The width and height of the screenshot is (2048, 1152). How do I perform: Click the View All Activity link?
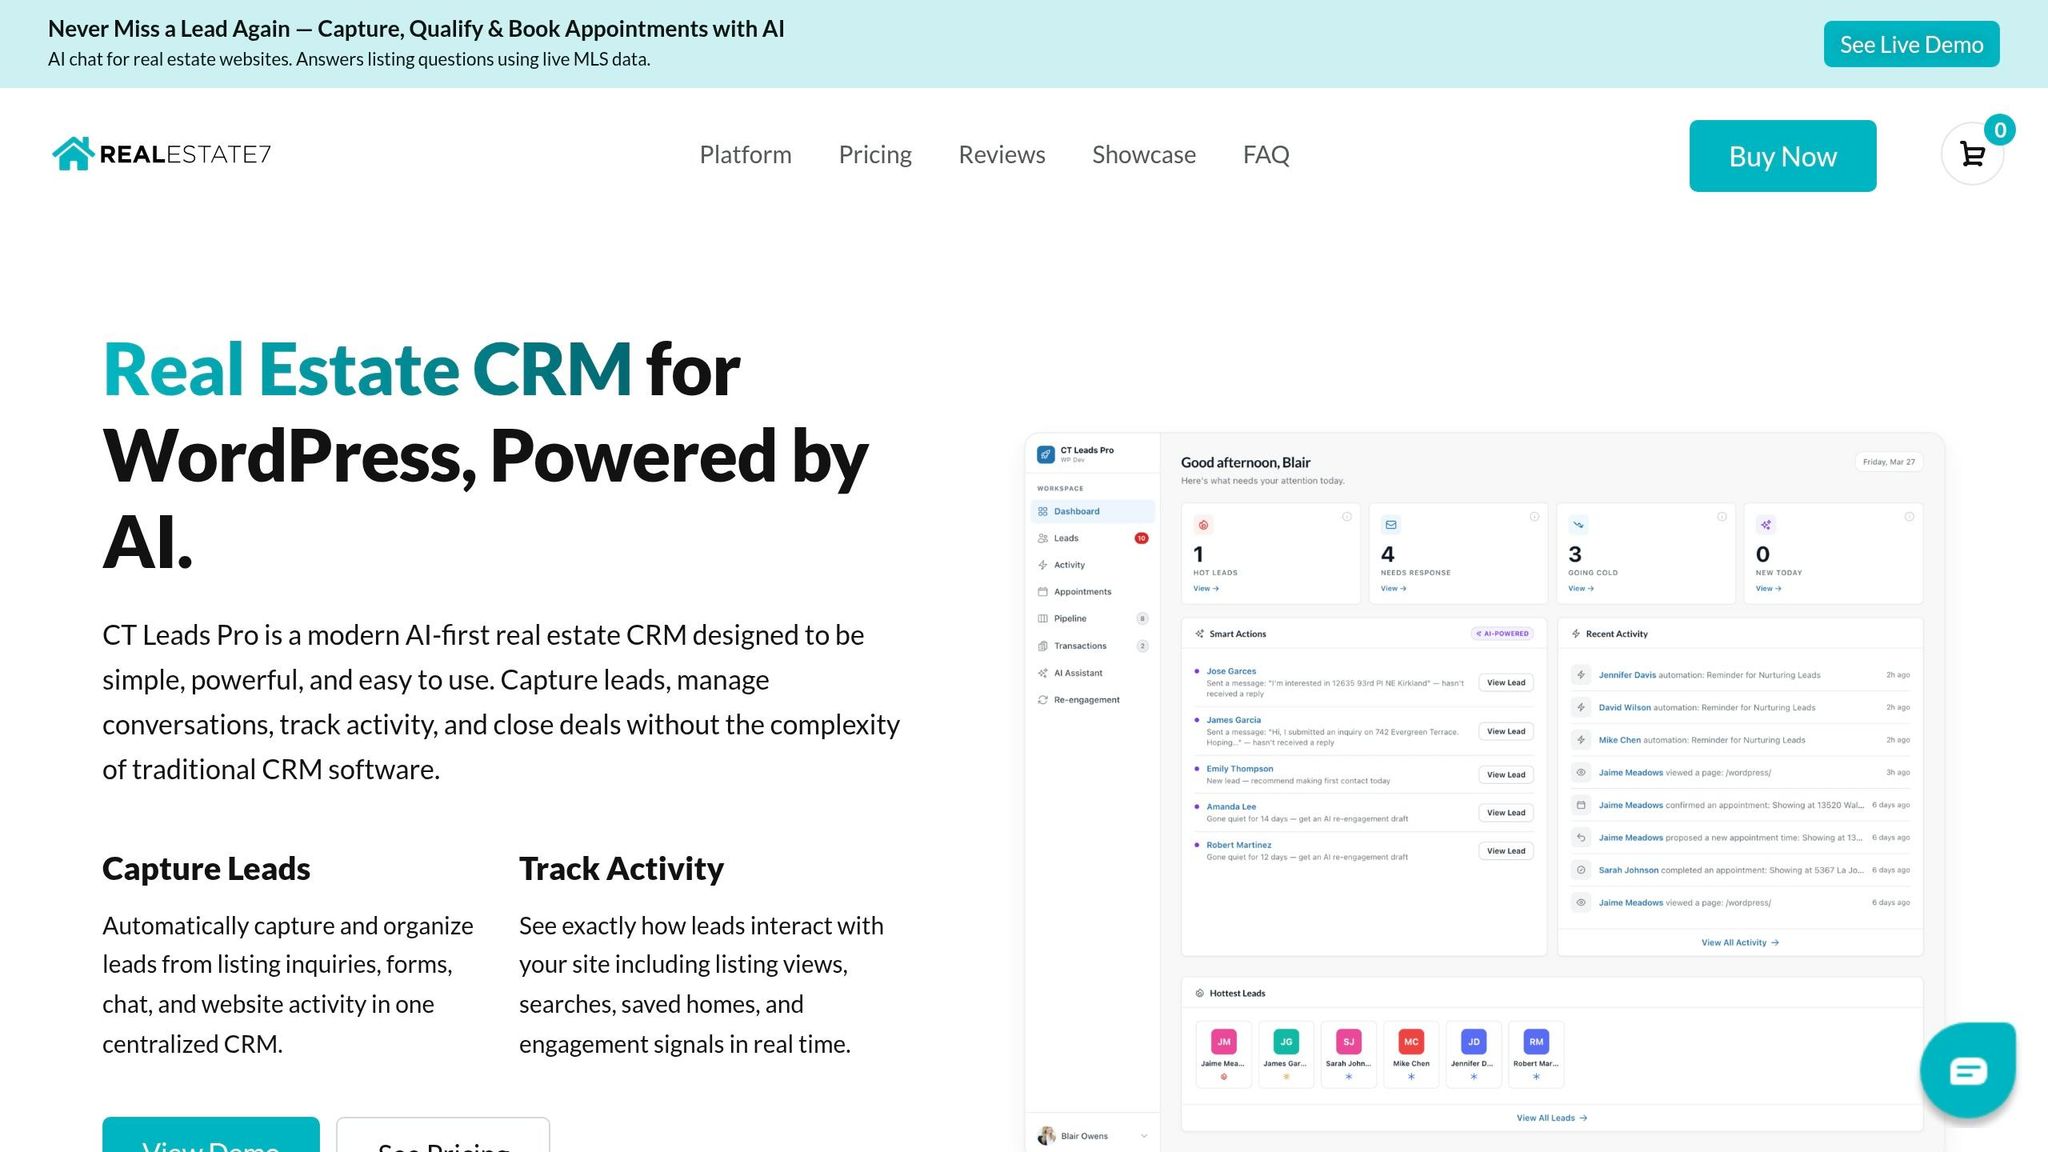tap(1740, 943)
